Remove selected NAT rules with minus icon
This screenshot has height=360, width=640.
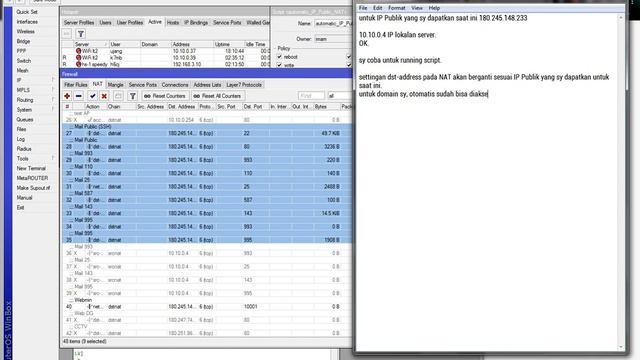(x=79, y=96)
